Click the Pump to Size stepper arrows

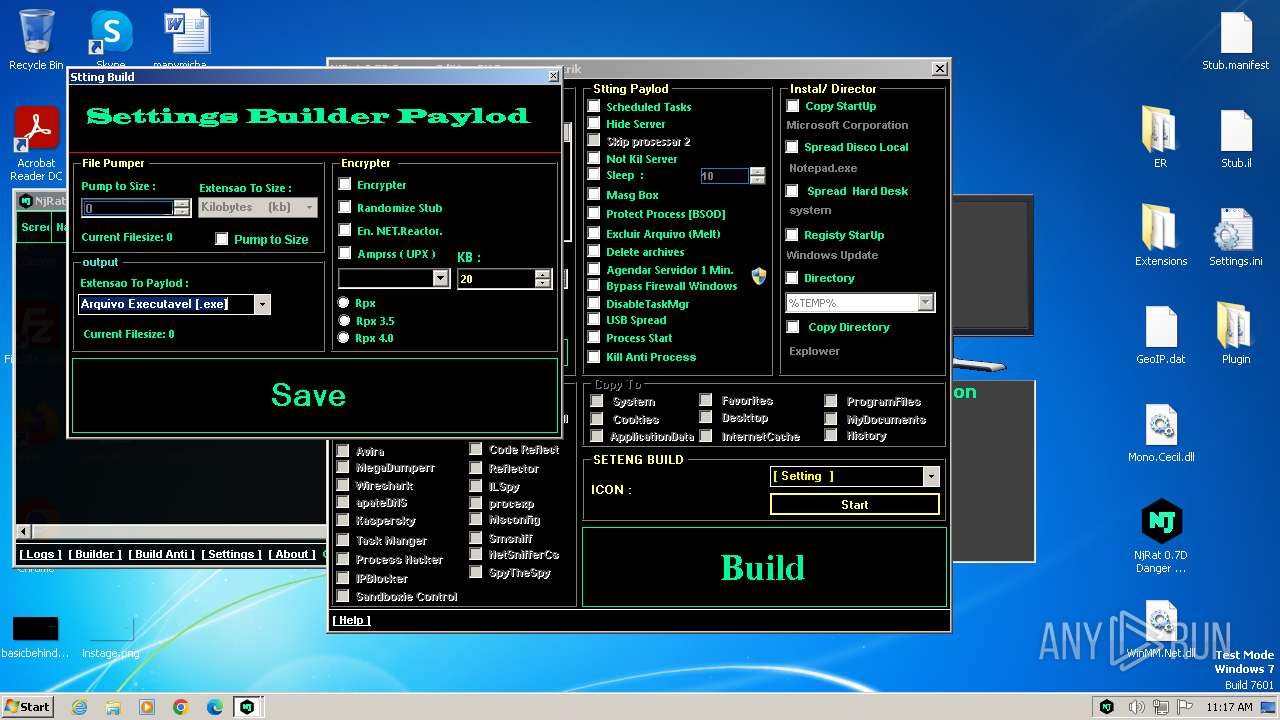point(181,208)
